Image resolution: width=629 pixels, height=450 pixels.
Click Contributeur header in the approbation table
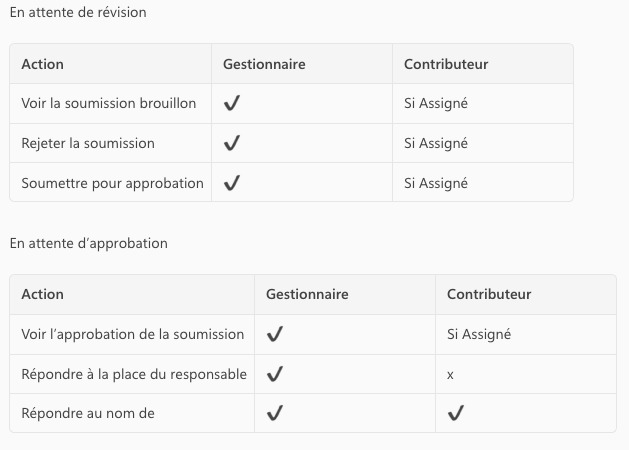[489, 294]
